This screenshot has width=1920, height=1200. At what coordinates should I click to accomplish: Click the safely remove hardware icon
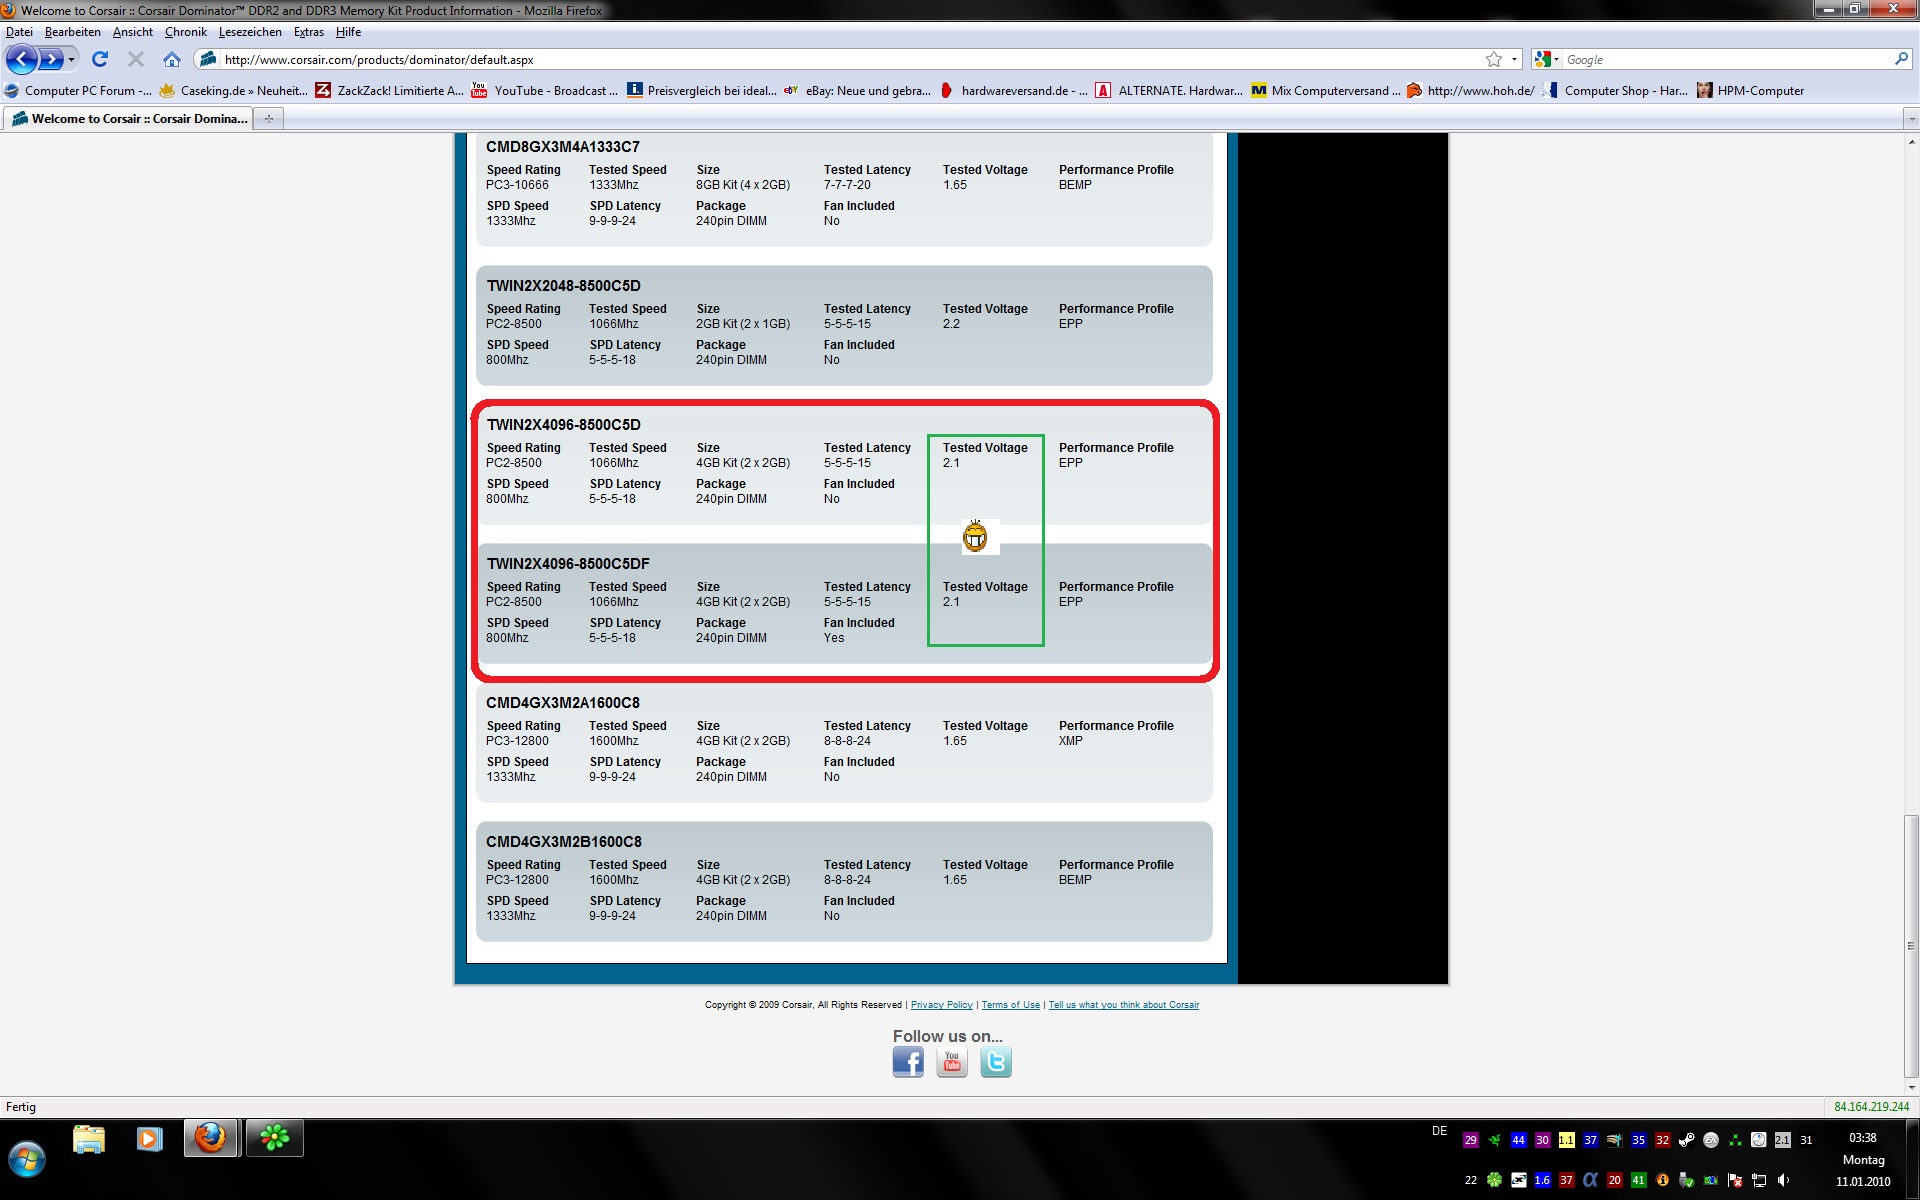tap(1686, 1180)
